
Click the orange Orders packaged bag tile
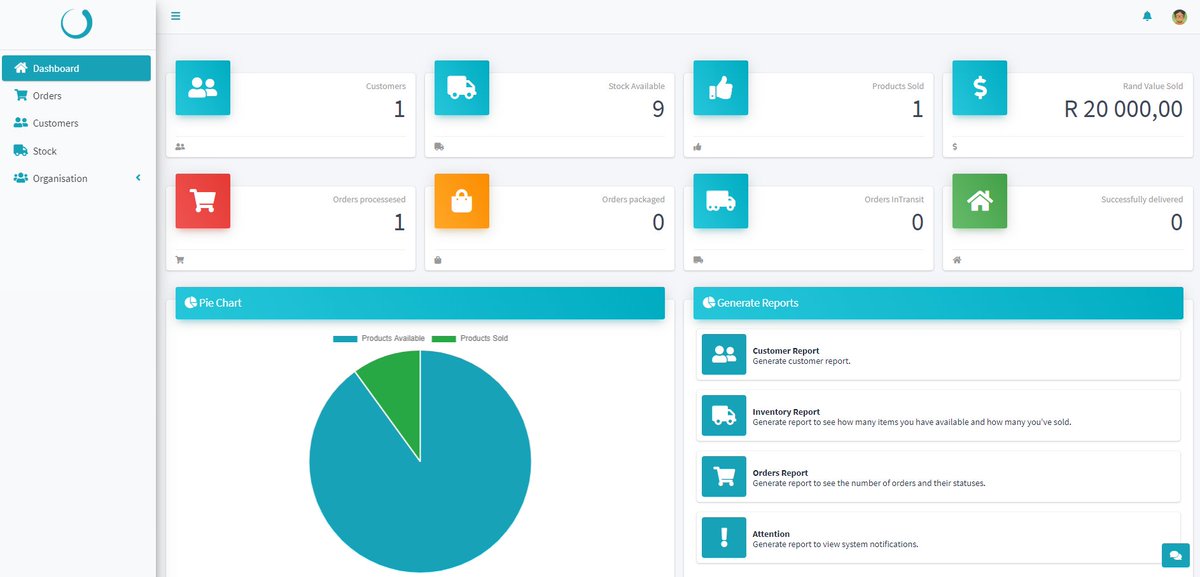tap(462, 201)
